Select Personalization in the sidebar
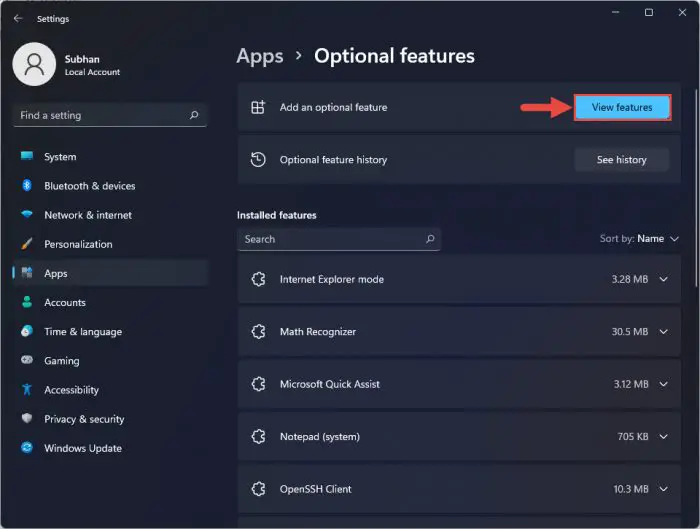 111,244
